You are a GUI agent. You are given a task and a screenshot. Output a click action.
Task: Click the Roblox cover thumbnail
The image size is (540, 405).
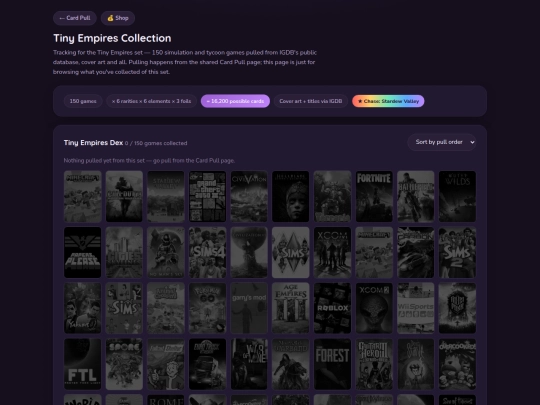pos(332,308)
